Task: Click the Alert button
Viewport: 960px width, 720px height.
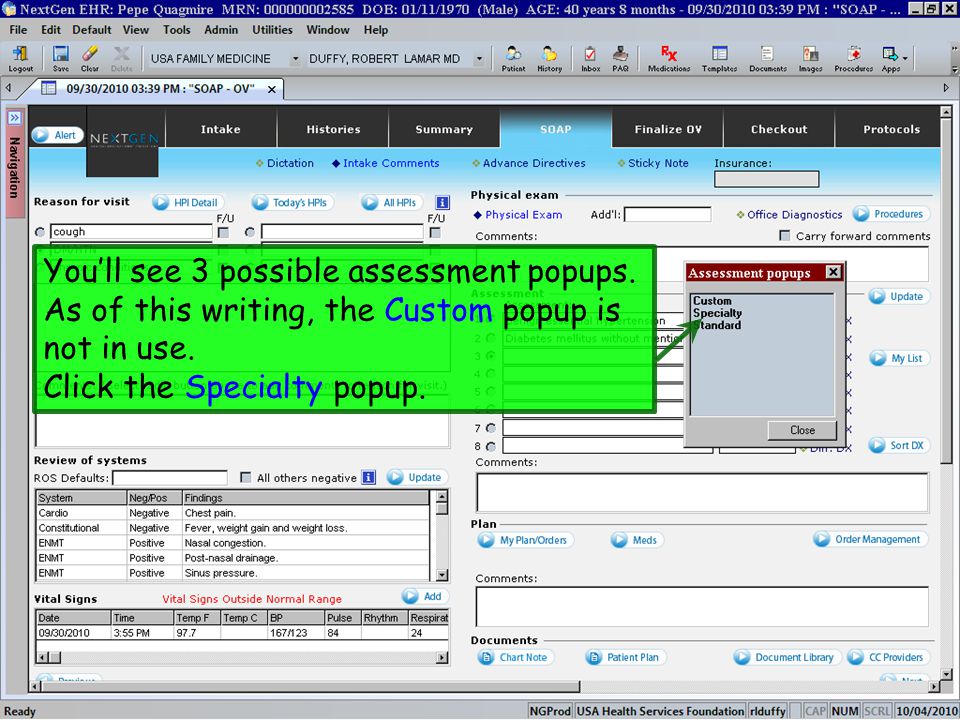Action: pyautogui.click(x=58, y=135)
